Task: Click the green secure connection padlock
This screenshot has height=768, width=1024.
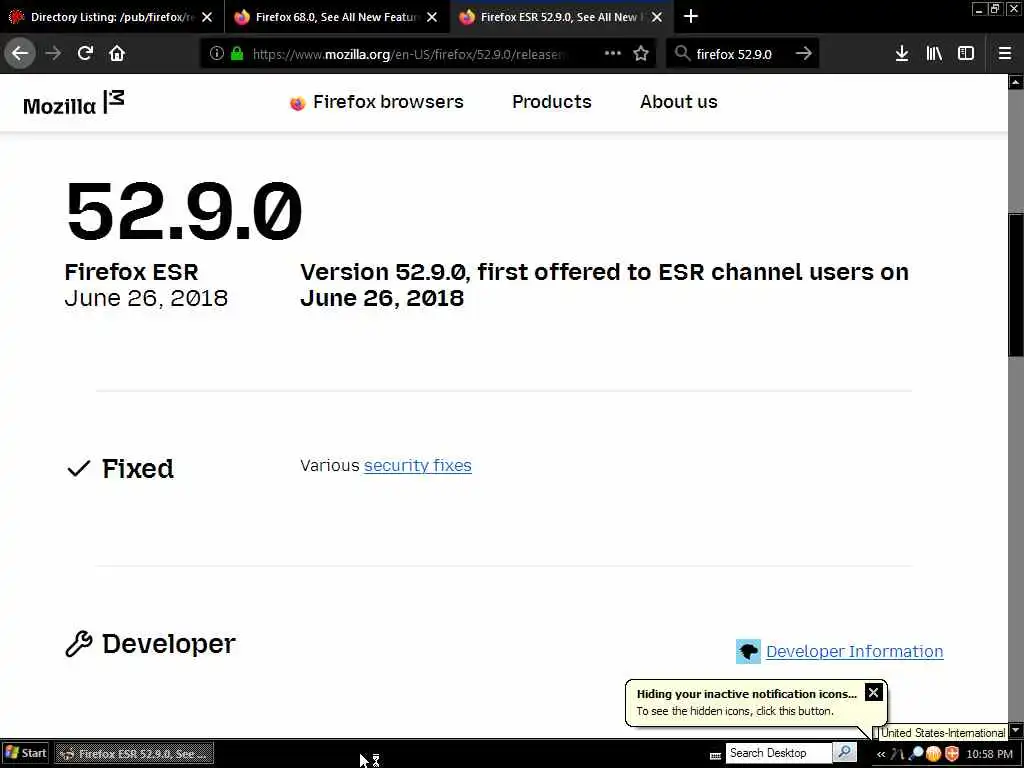Action: [238, 54]
